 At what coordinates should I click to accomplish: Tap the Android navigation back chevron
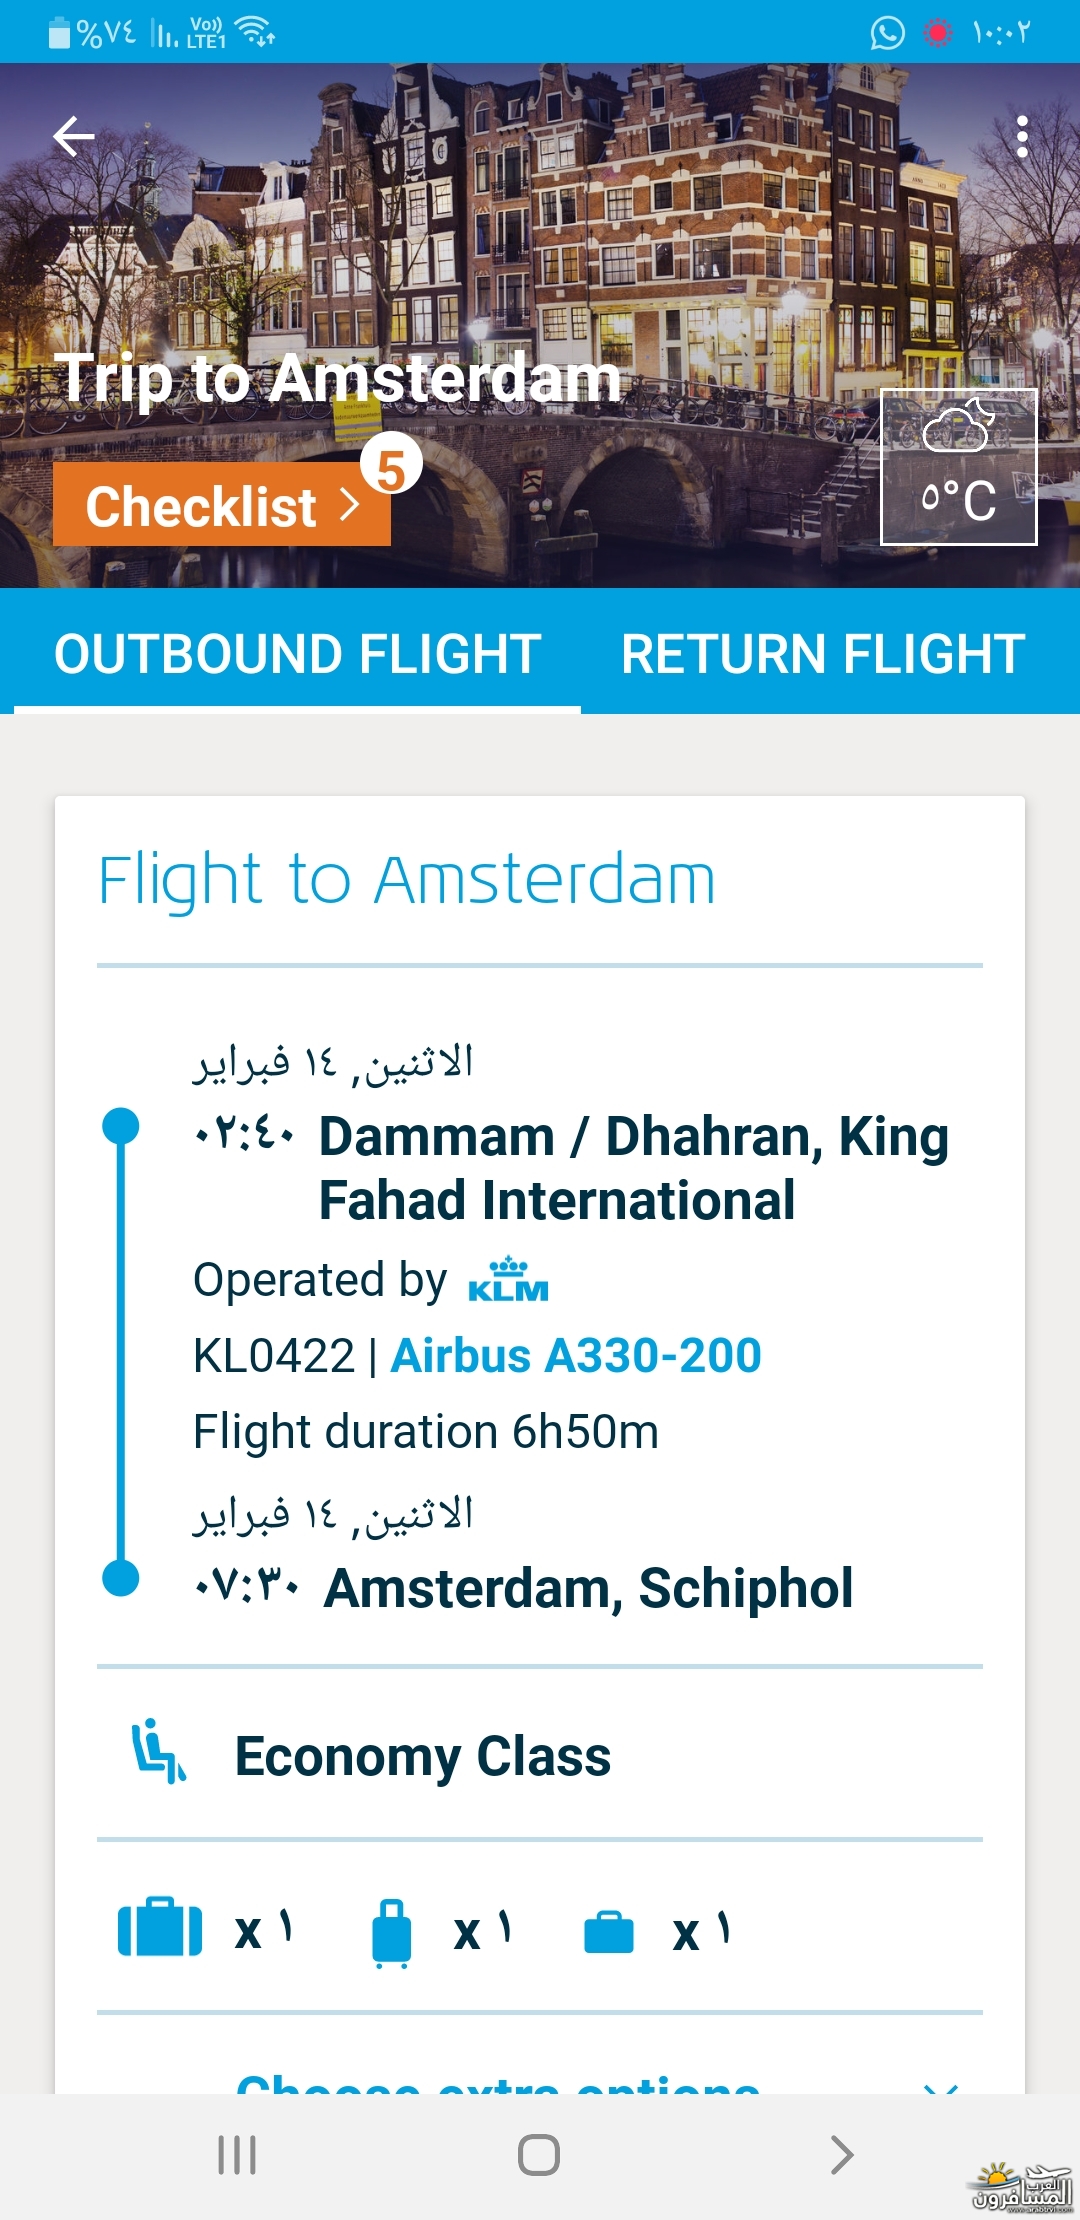[842, 2155]
